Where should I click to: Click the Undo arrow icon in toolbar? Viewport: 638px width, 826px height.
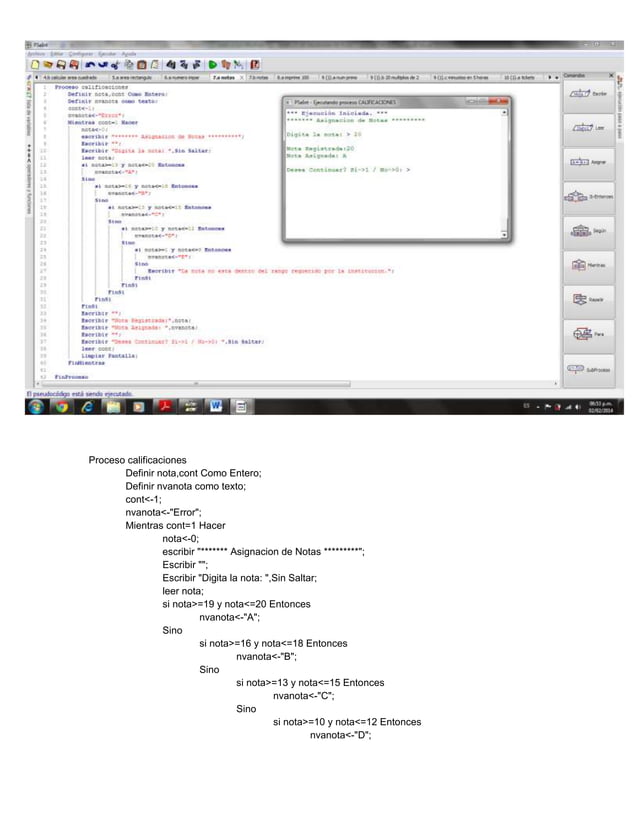click(90, 65)
